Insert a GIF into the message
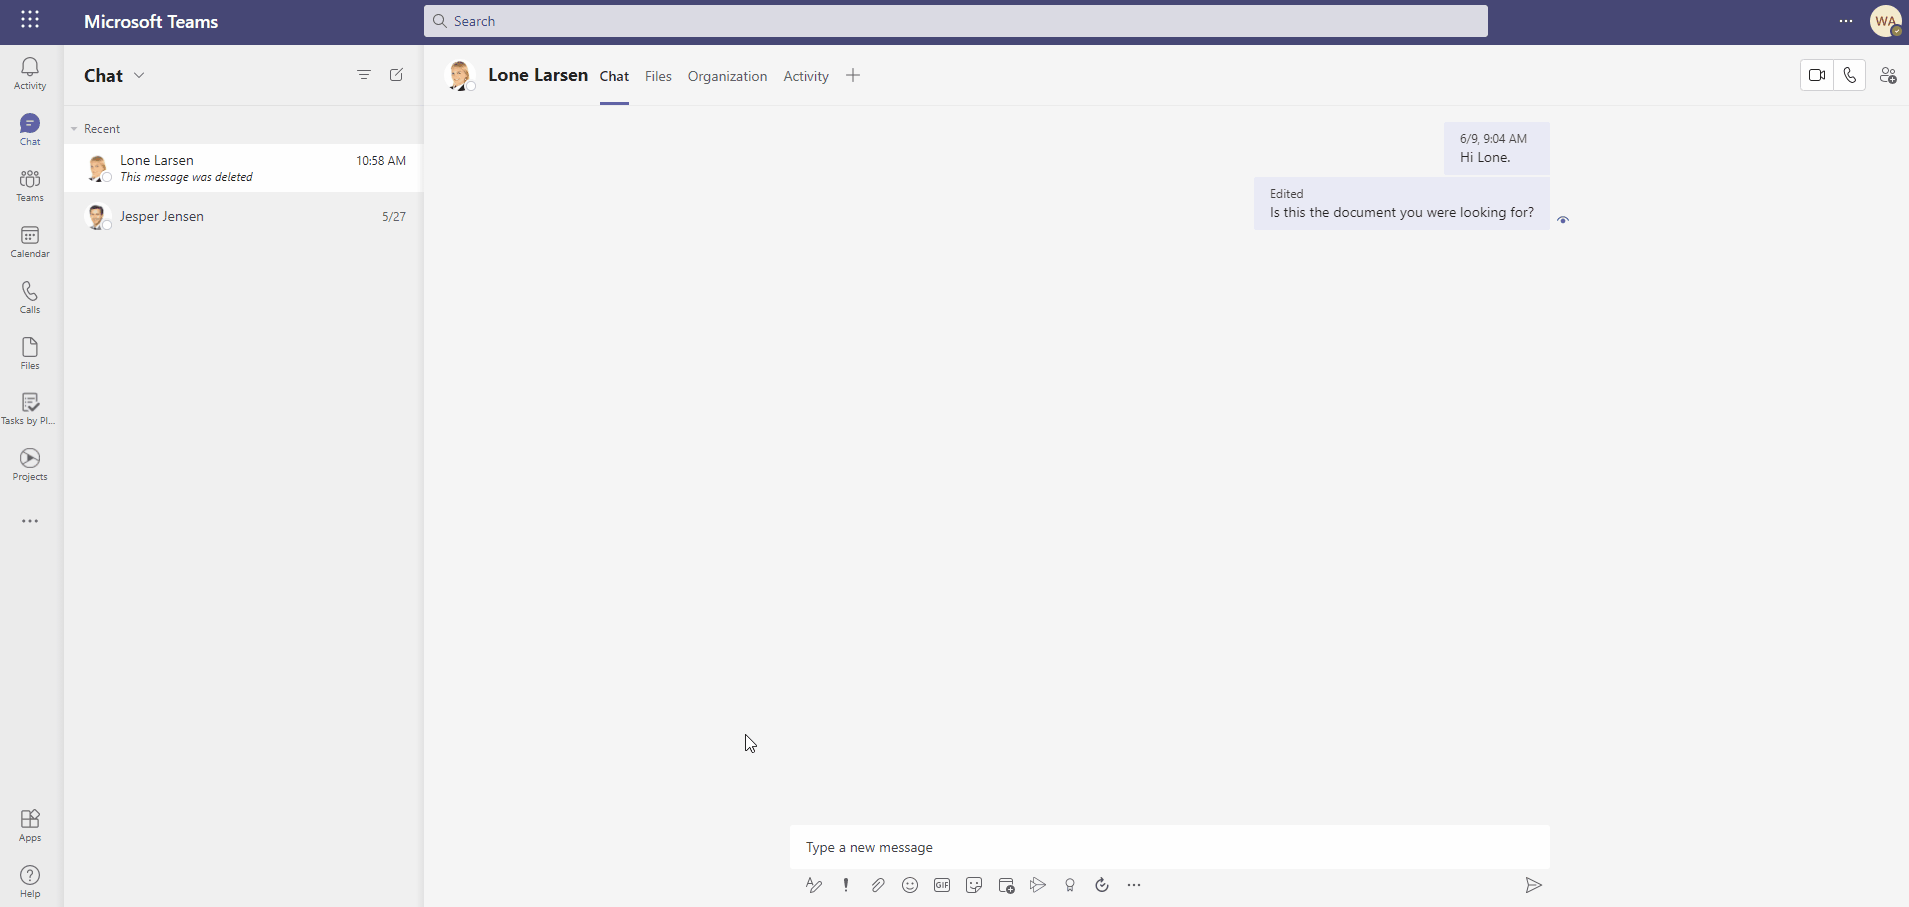Image resolution: width=1909 pixels, height=907 pixels. coord(942,885)
